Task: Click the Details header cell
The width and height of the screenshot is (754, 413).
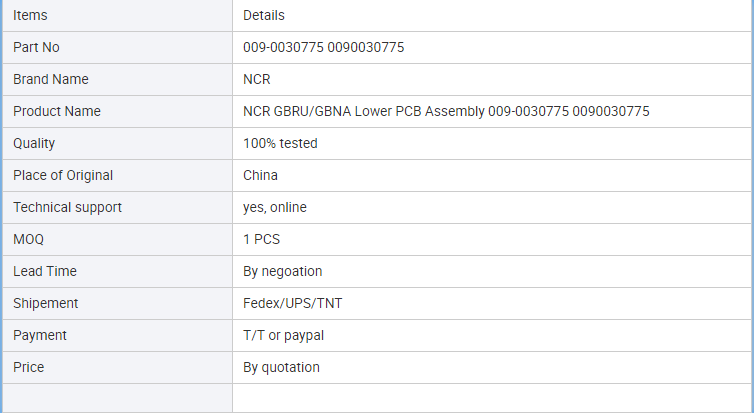Action: 492,16
